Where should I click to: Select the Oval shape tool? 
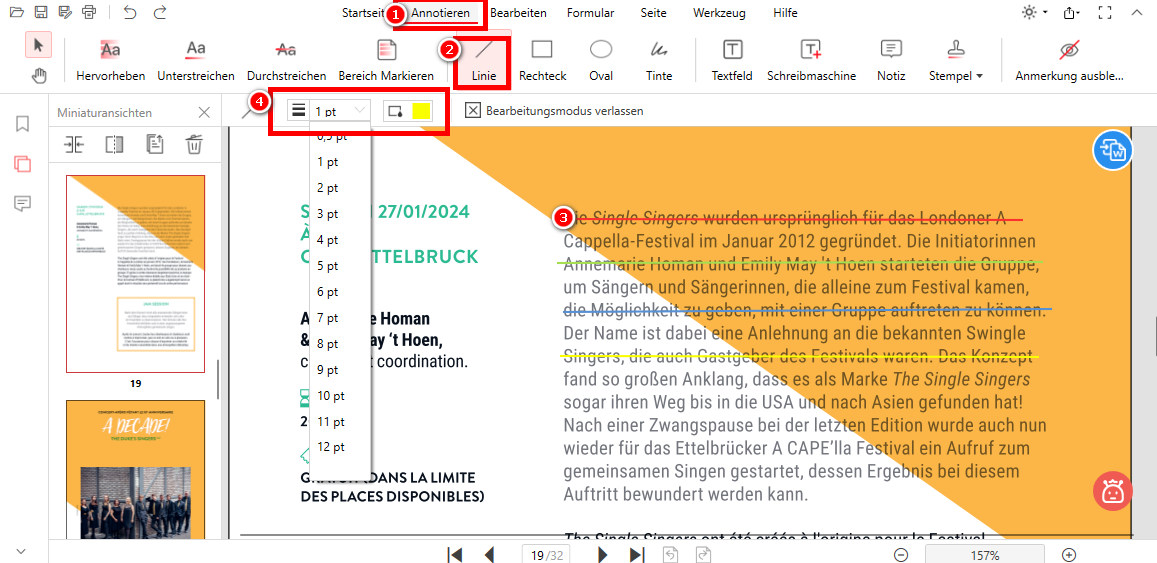(x=601, y=61)
